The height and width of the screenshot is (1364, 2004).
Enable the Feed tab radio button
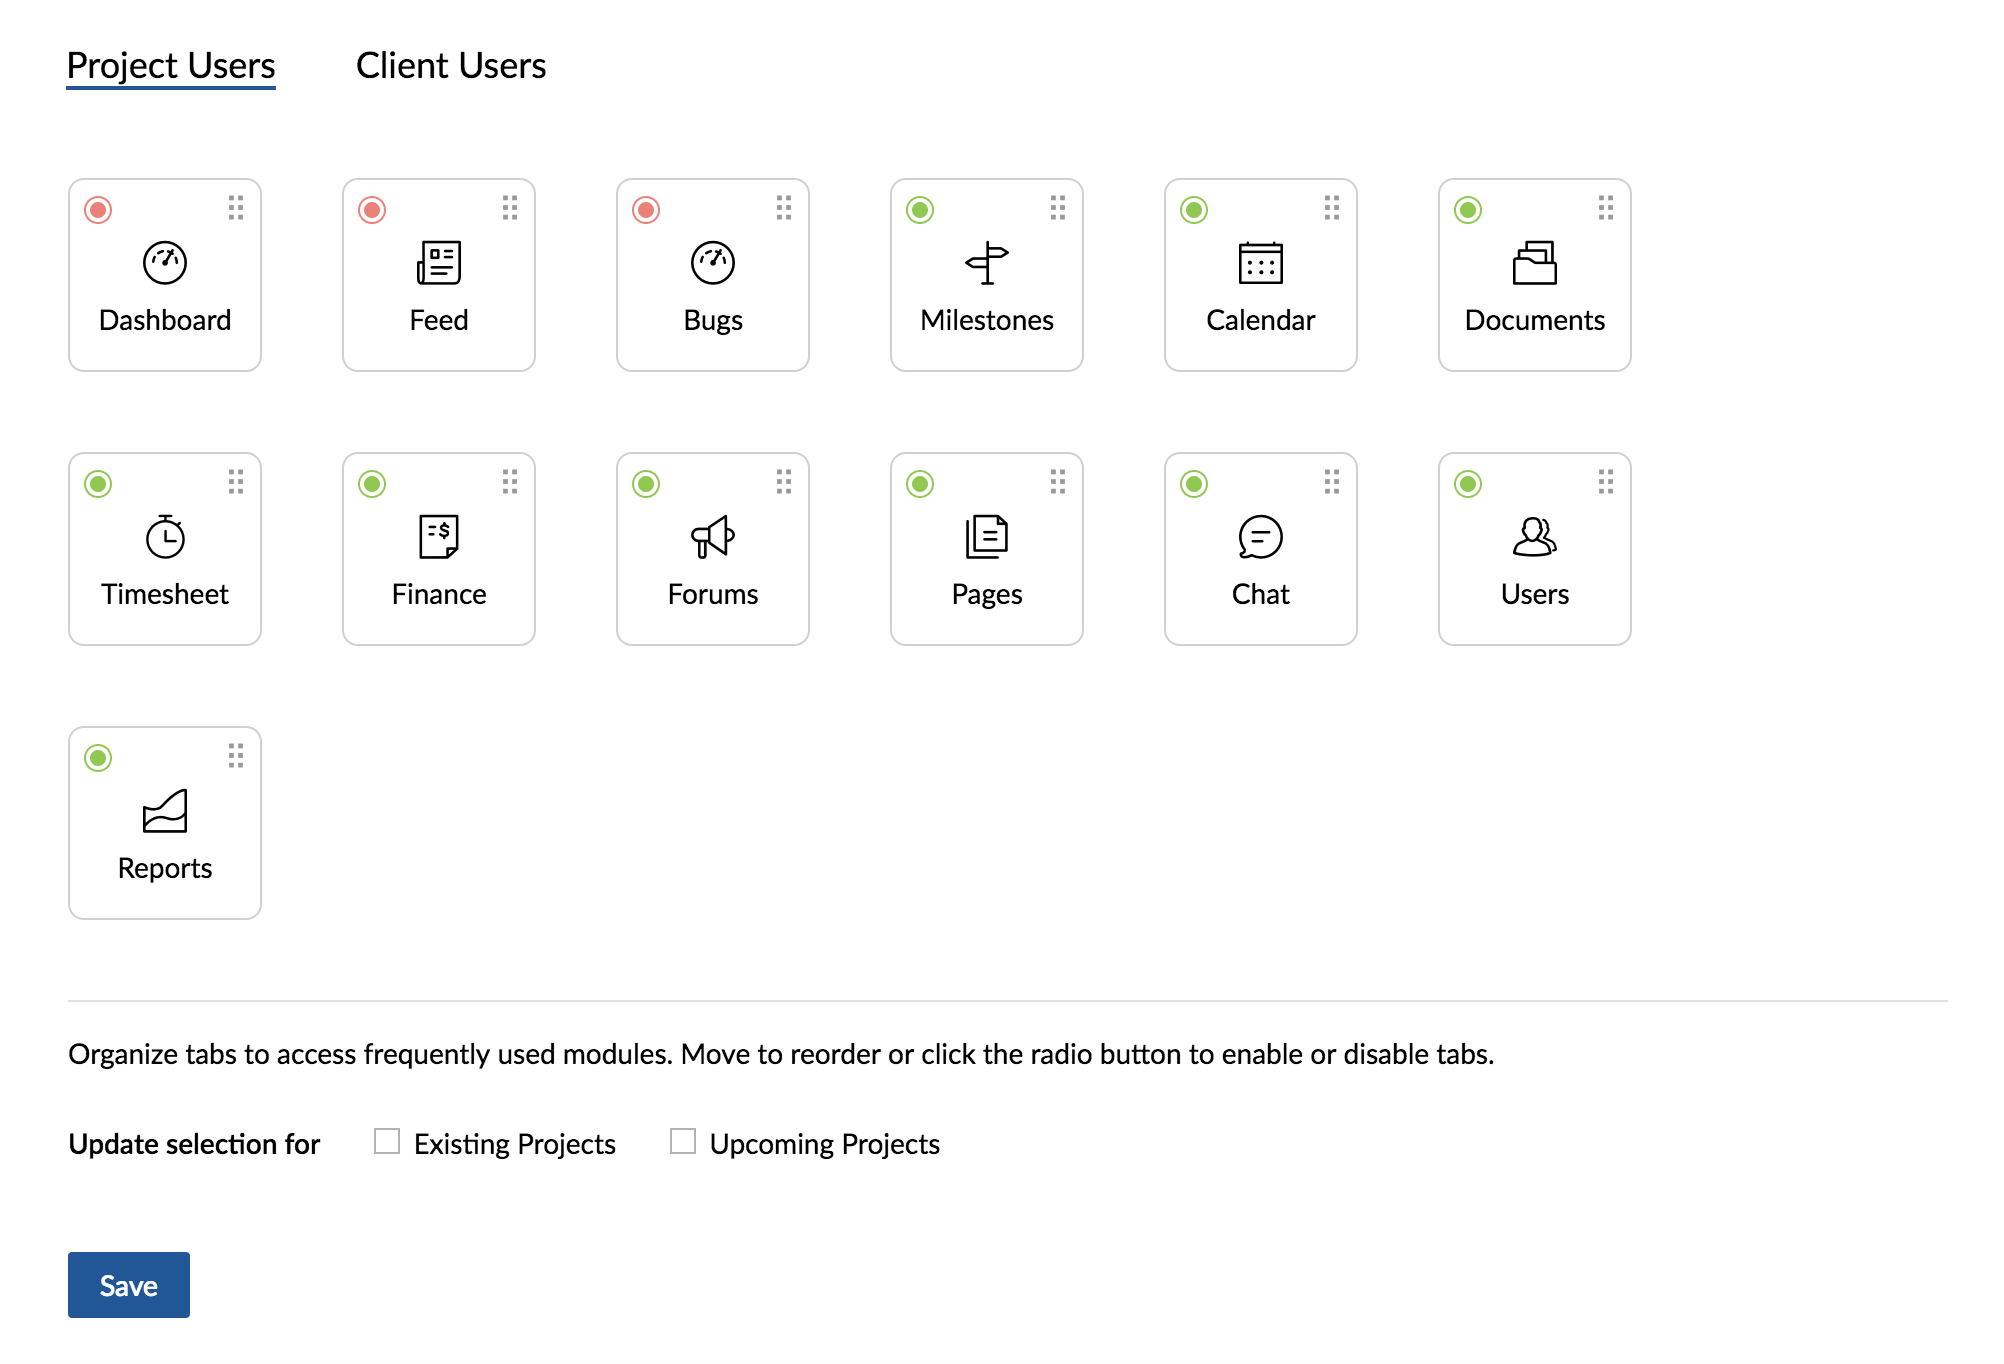[372, 210]
